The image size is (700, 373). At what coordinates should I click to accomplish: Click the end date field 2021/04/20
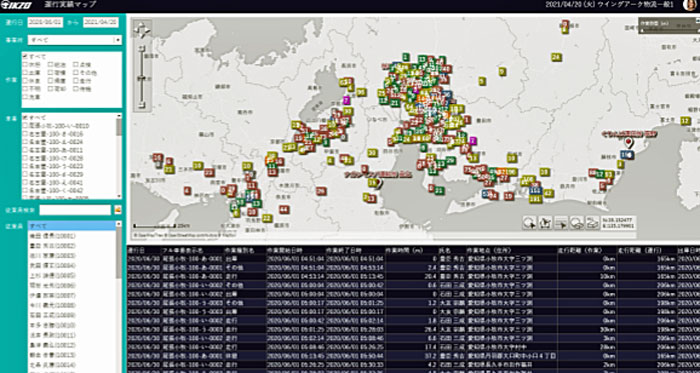click(101, 22)
